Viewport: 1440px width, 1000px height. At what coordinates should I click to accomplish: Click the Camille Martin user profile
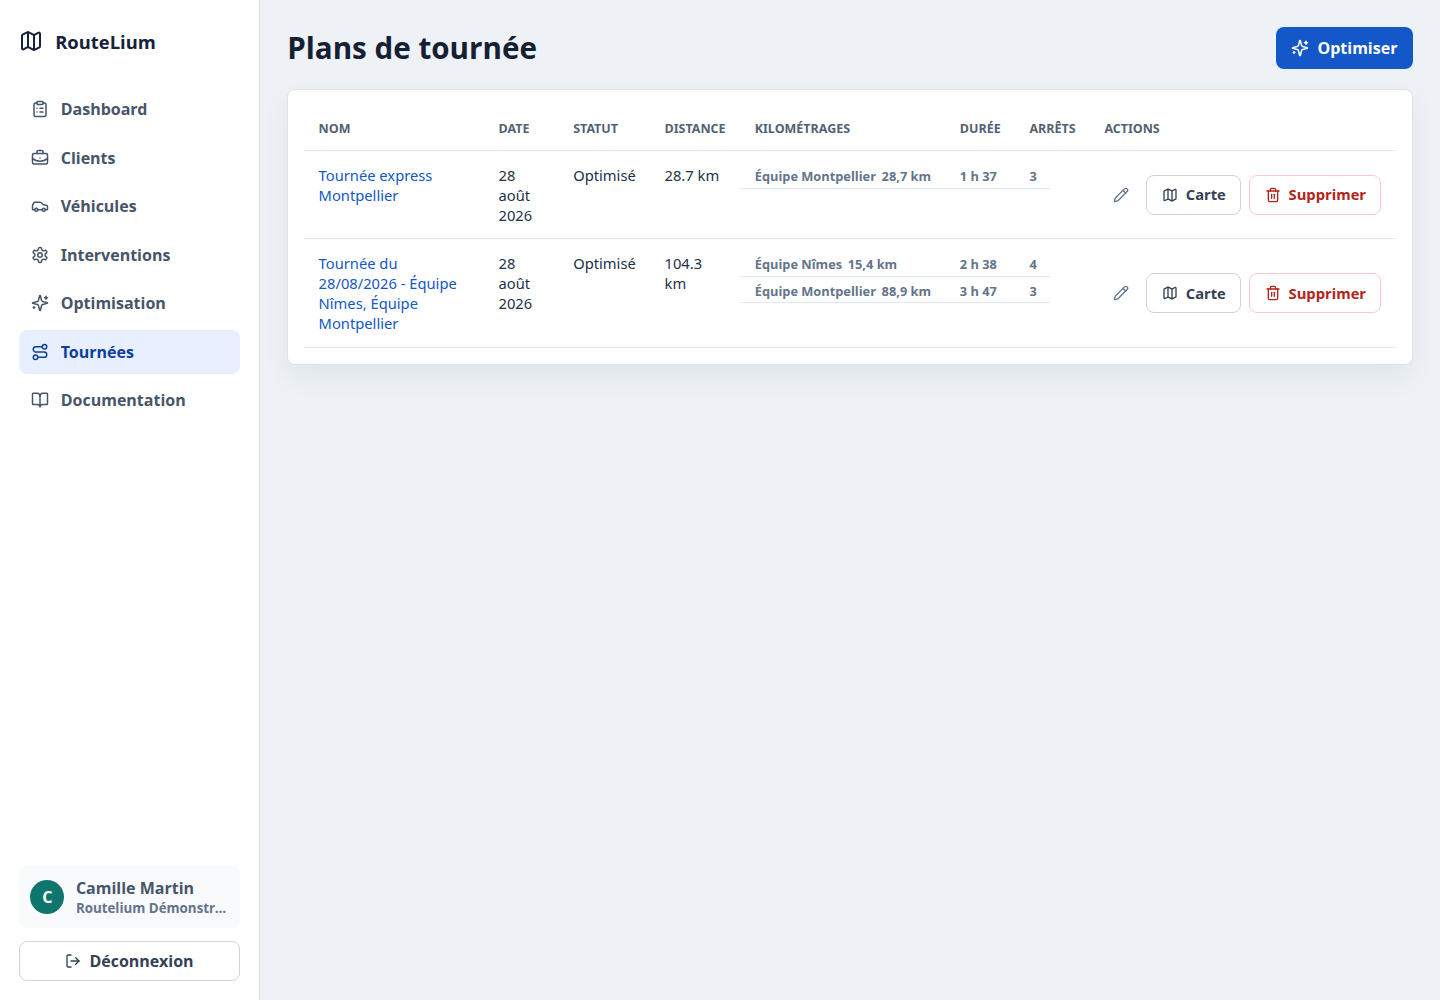coord(129,897)
